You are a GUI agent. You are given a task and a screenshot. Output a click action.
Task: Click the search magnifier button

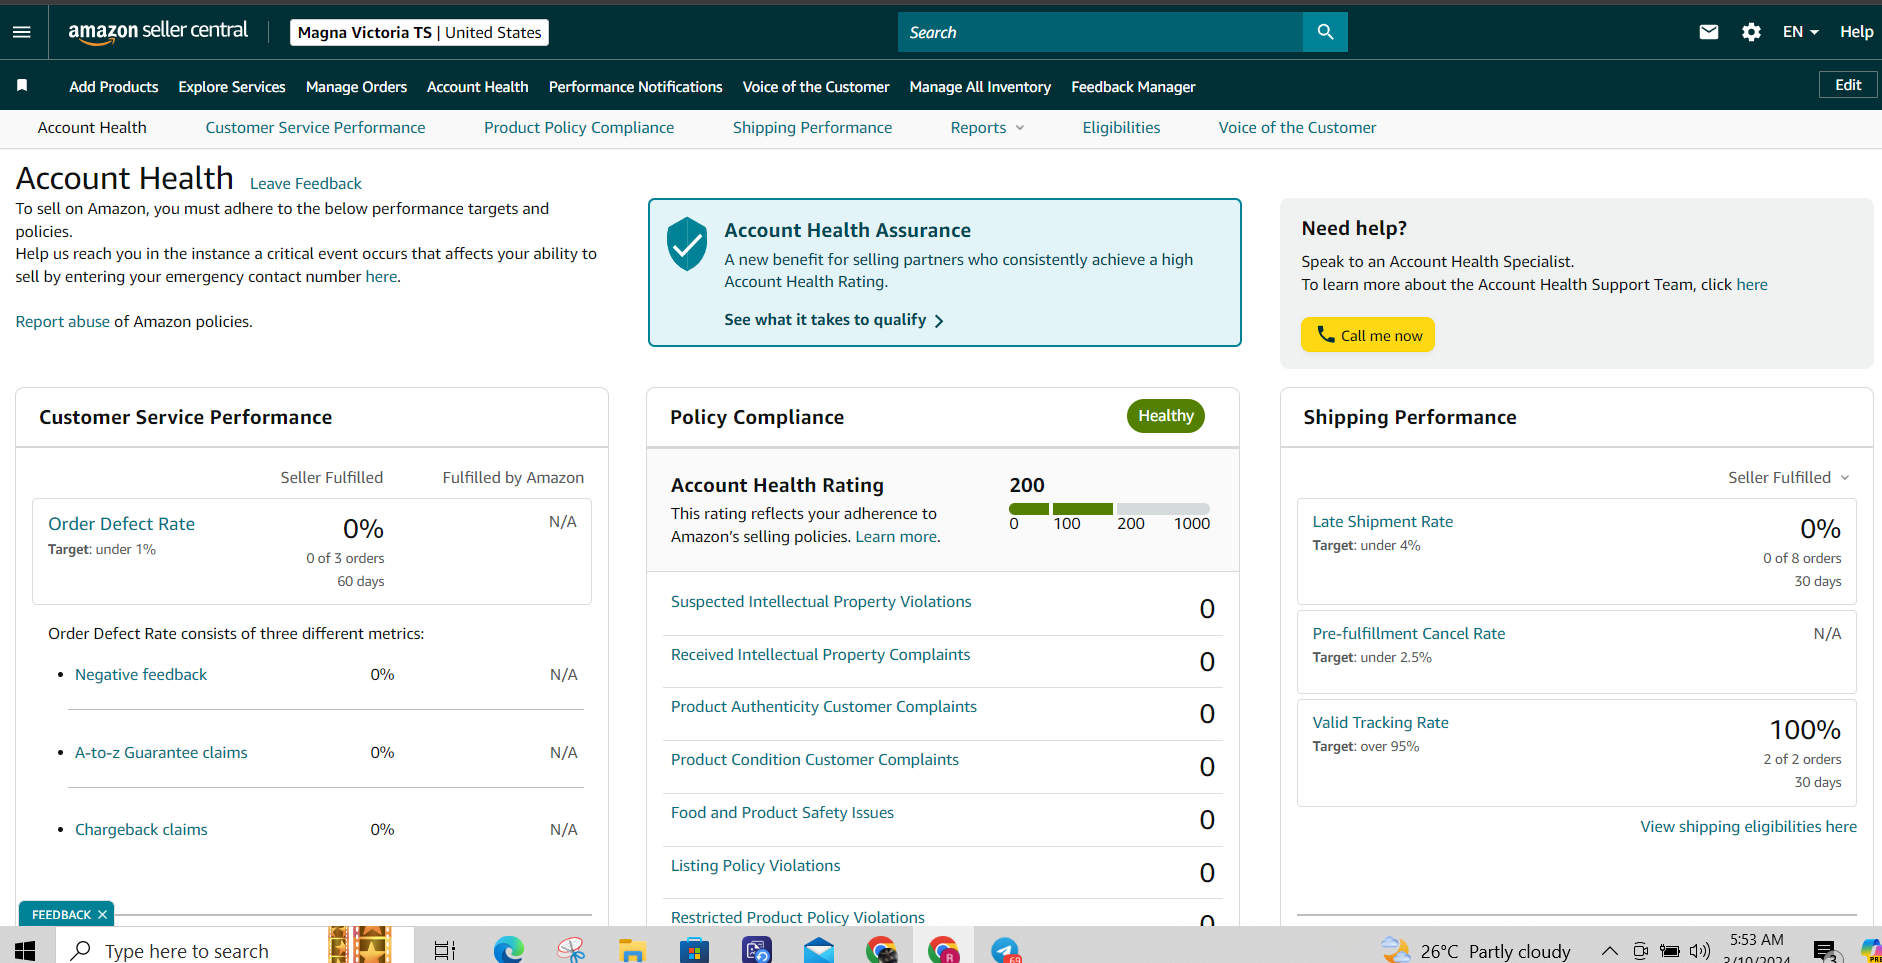1325,32
